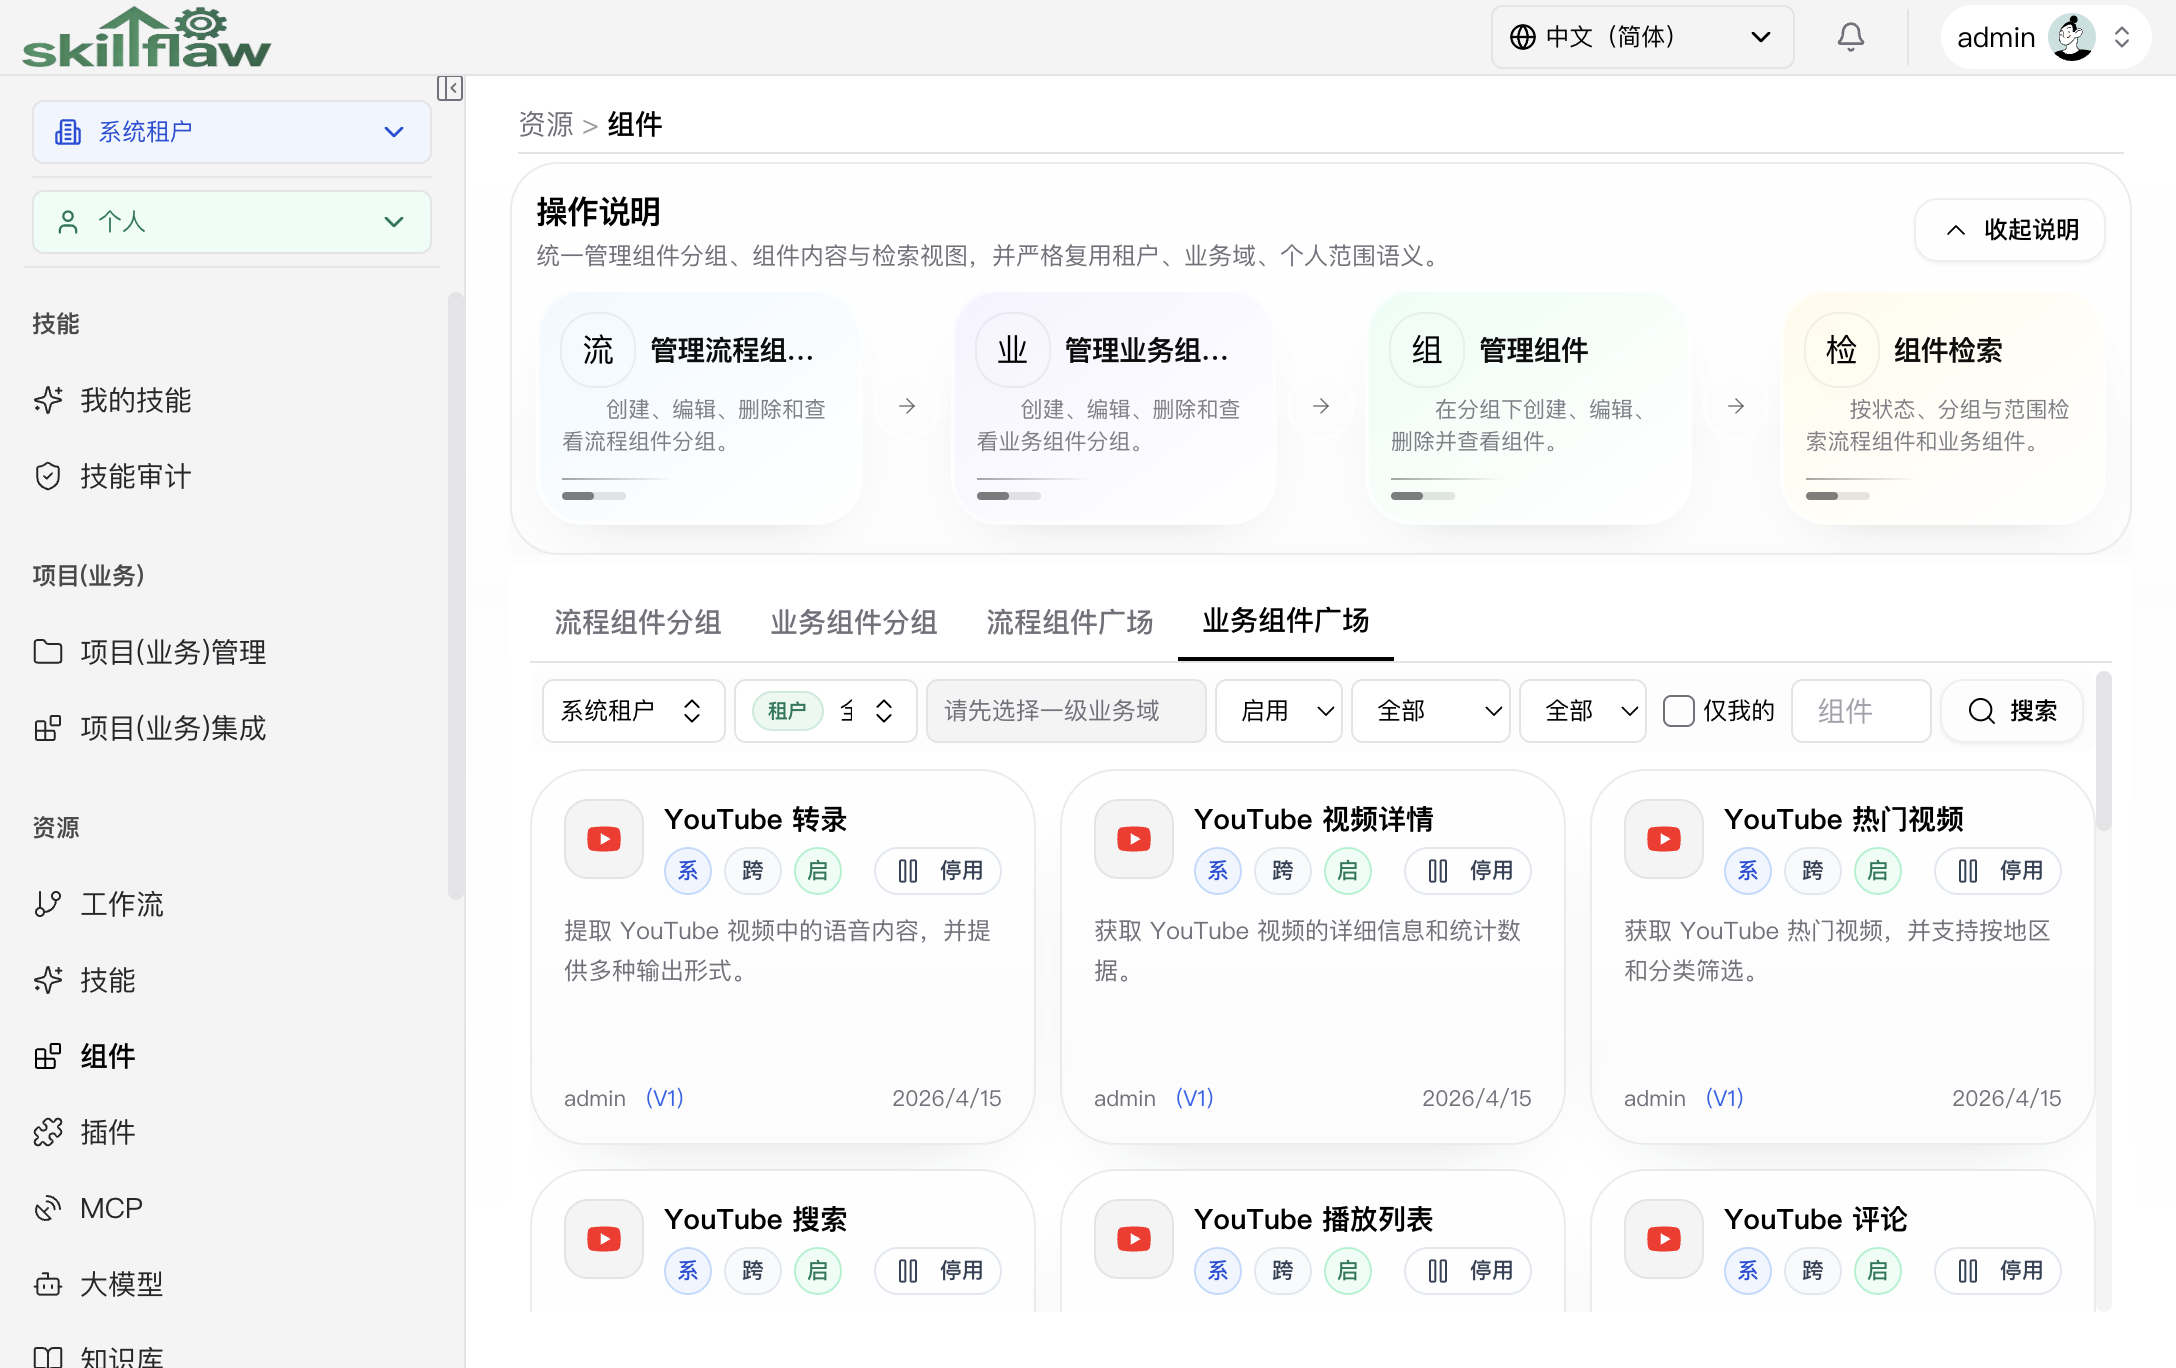Viewport: 2176px width, 1368px height.
Task: Disable YouTube 热门视频 via 停用
Action: click(1998, 871)
